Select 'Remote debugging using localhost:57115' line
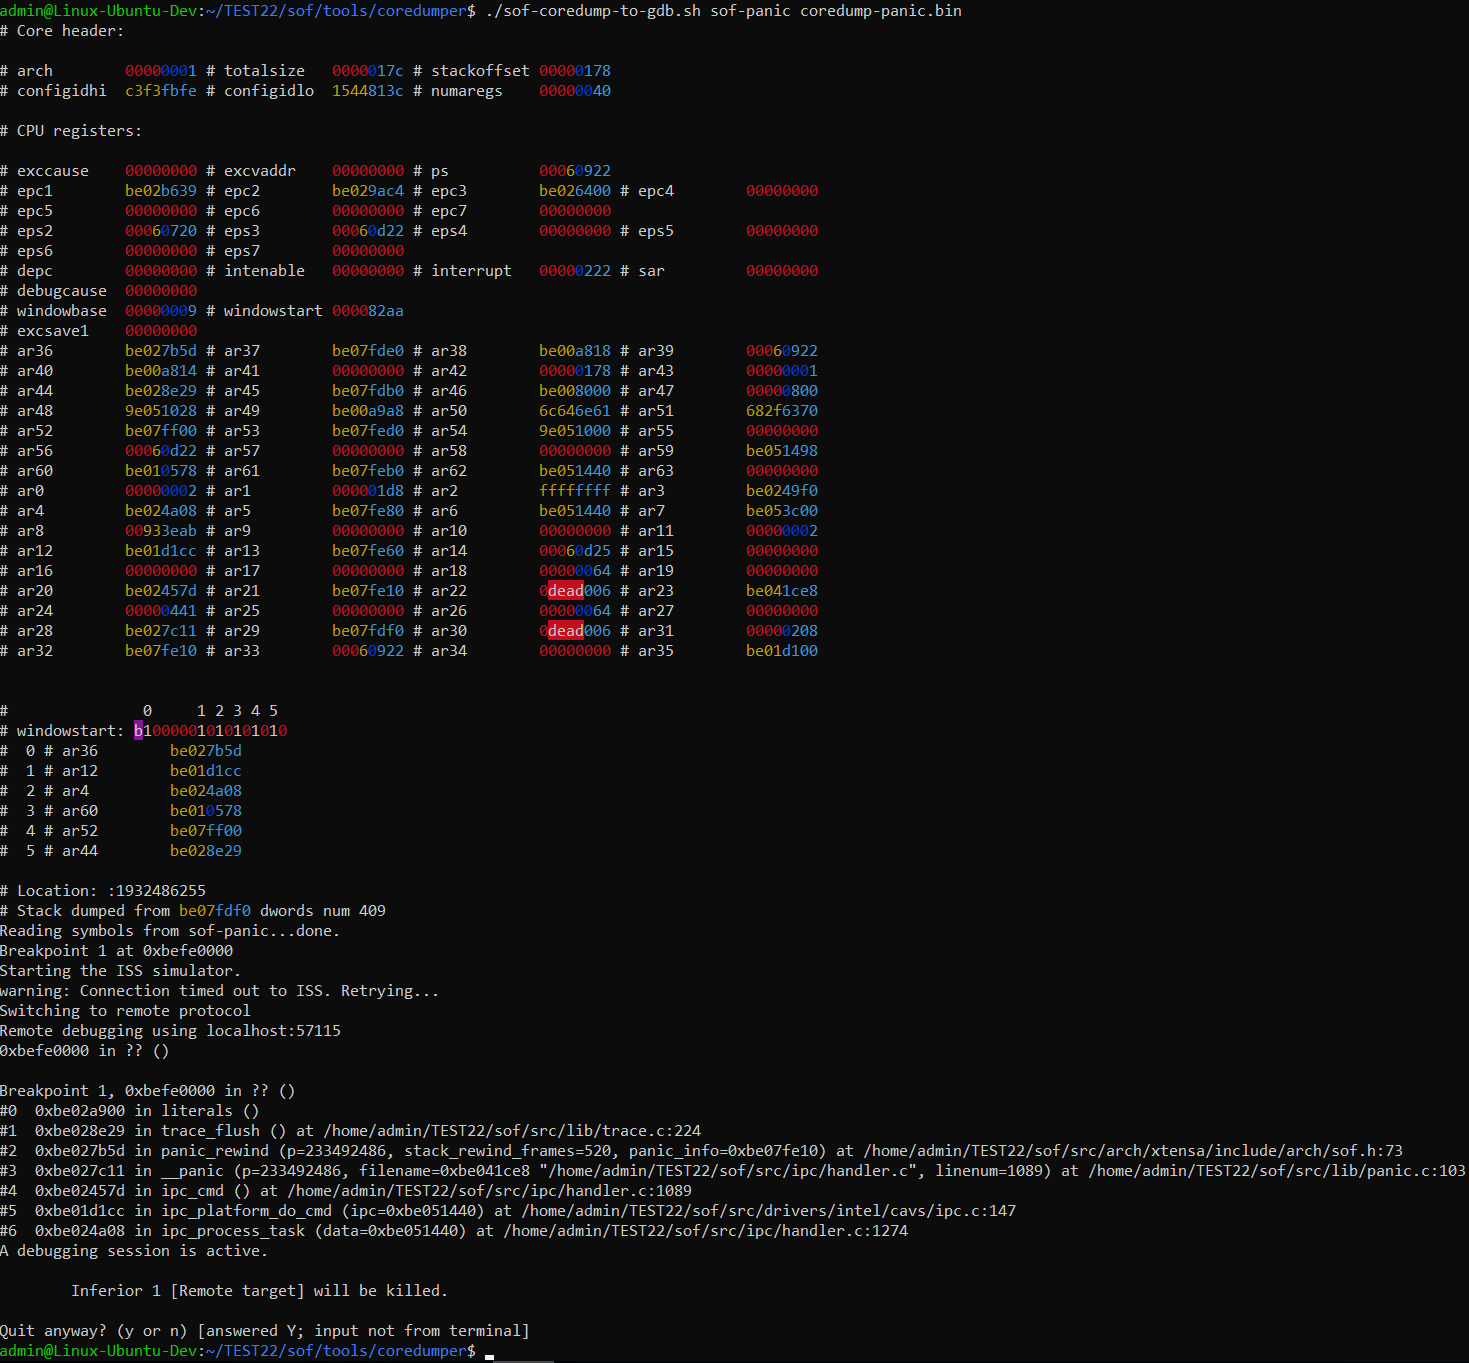The height and width of the screenshot is (1363, 1469). point(170,1031)
